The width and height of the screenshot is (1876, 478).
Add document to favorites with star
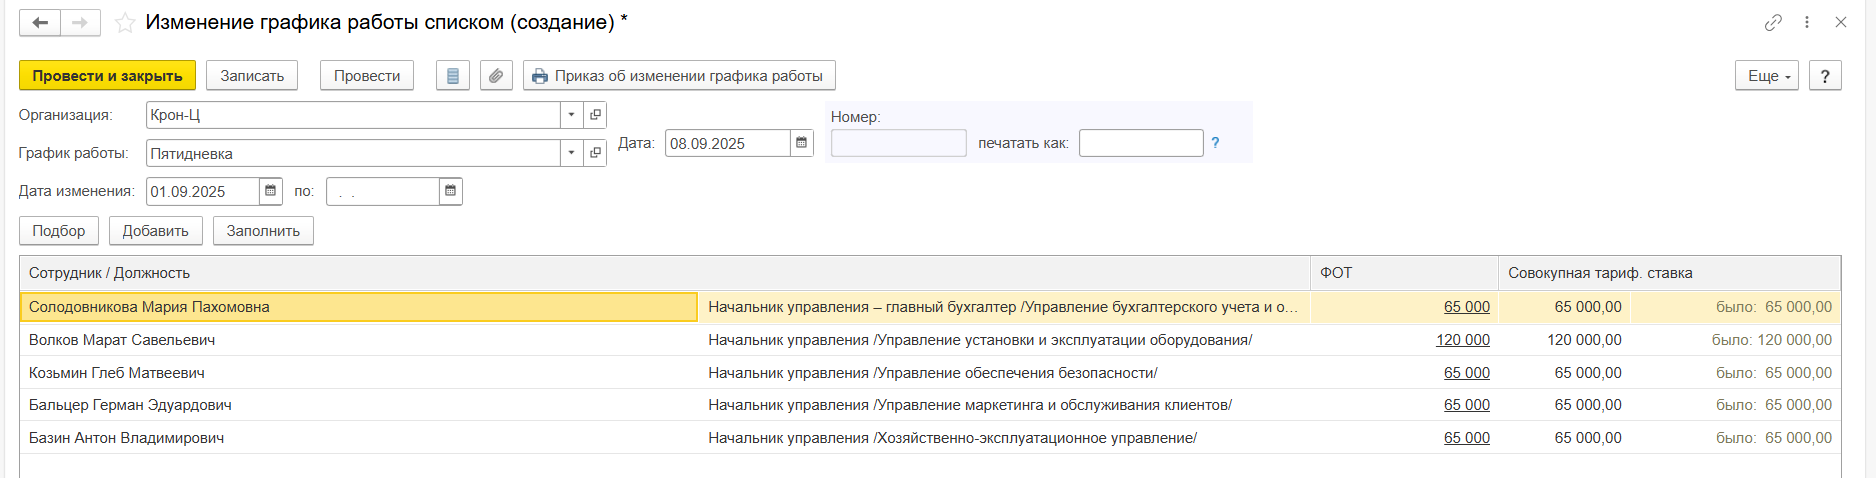[x=125, y=23]
